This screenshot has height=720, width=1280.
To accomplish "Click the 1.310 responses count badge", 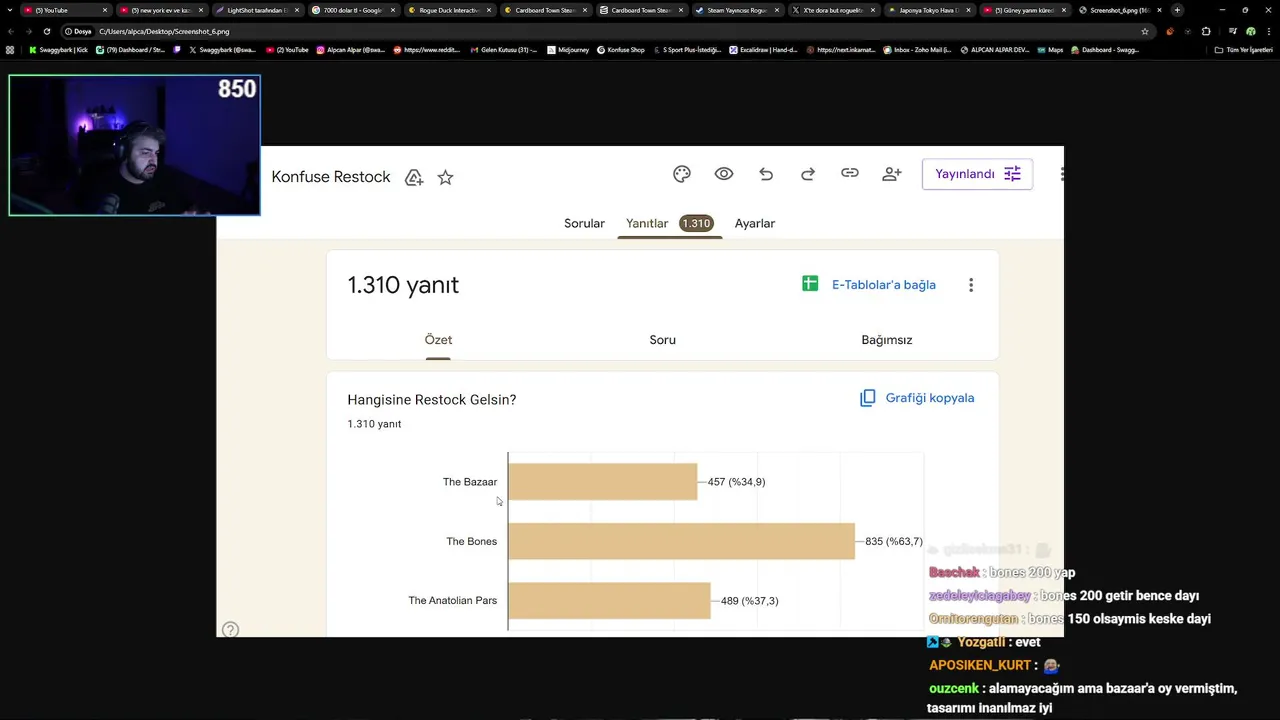I will click(696, 224).
